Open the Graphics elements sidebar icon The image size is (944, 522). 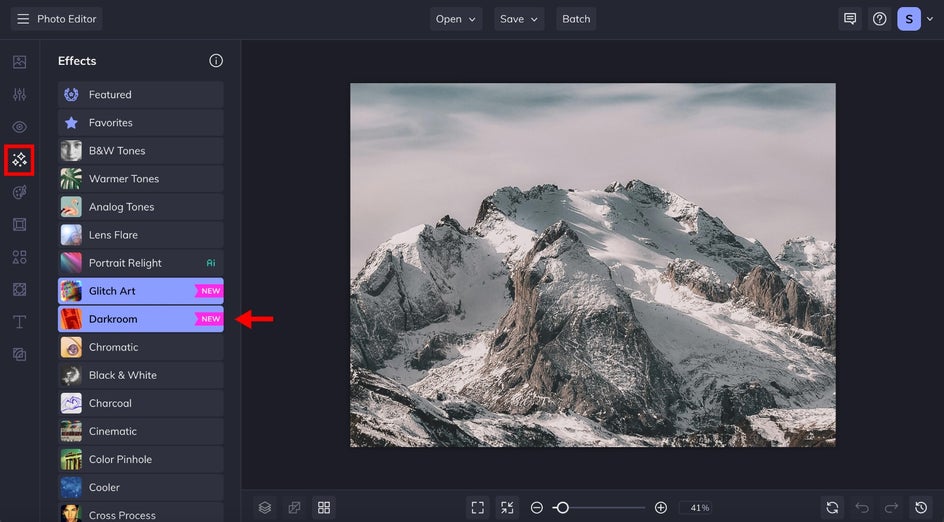click(19, 257)
